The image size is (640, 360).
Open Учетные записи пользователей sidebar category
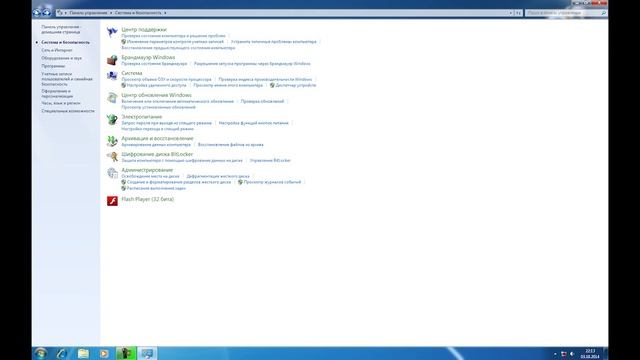(x=67, y=79)
